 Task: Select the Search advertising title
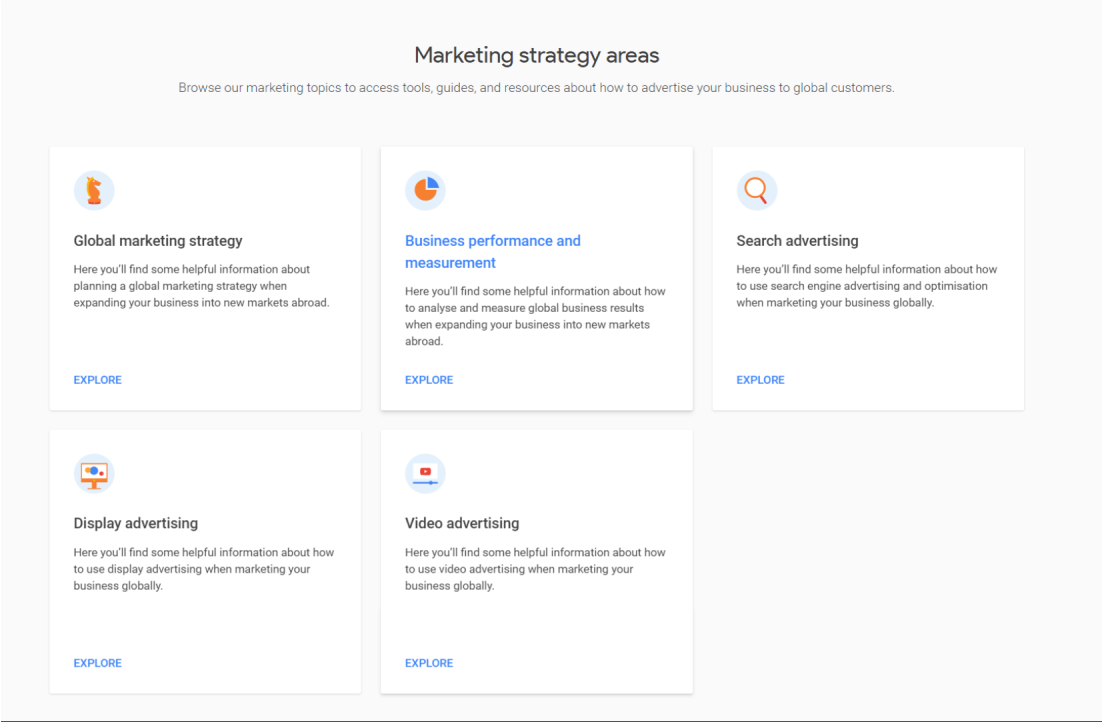tap(797, 241)
